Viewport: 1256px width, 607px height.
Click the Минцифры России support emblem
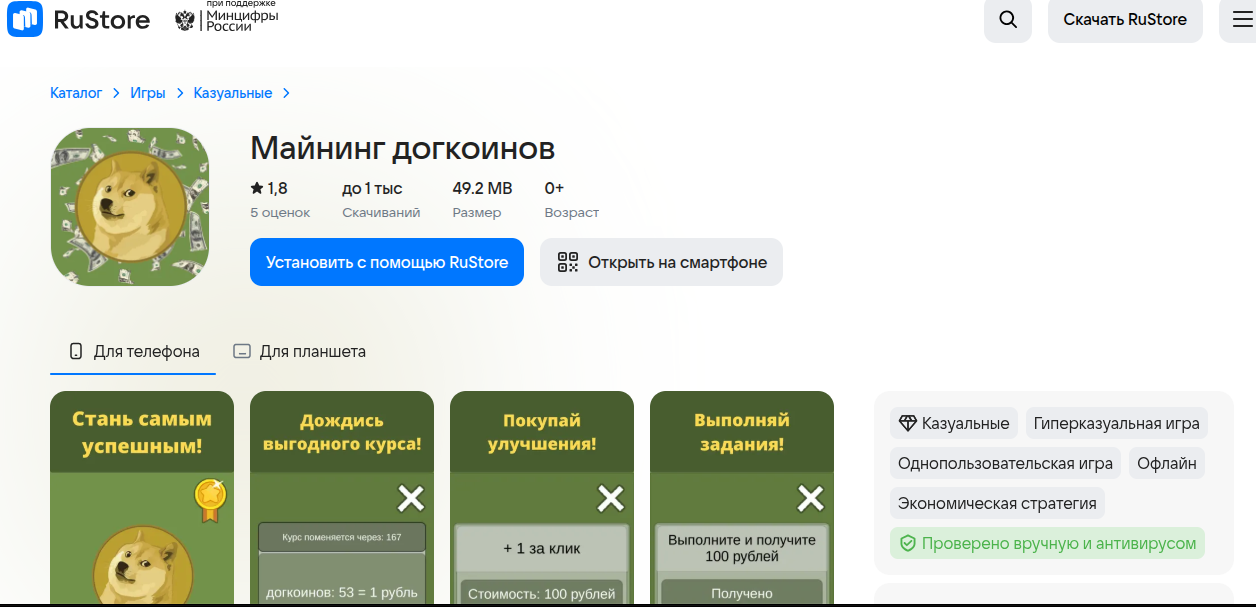(x=227, y=18)
